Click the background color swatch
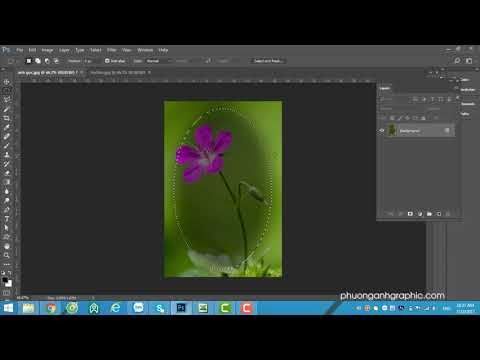The image size is (480, 360). (x=9, y=284)
